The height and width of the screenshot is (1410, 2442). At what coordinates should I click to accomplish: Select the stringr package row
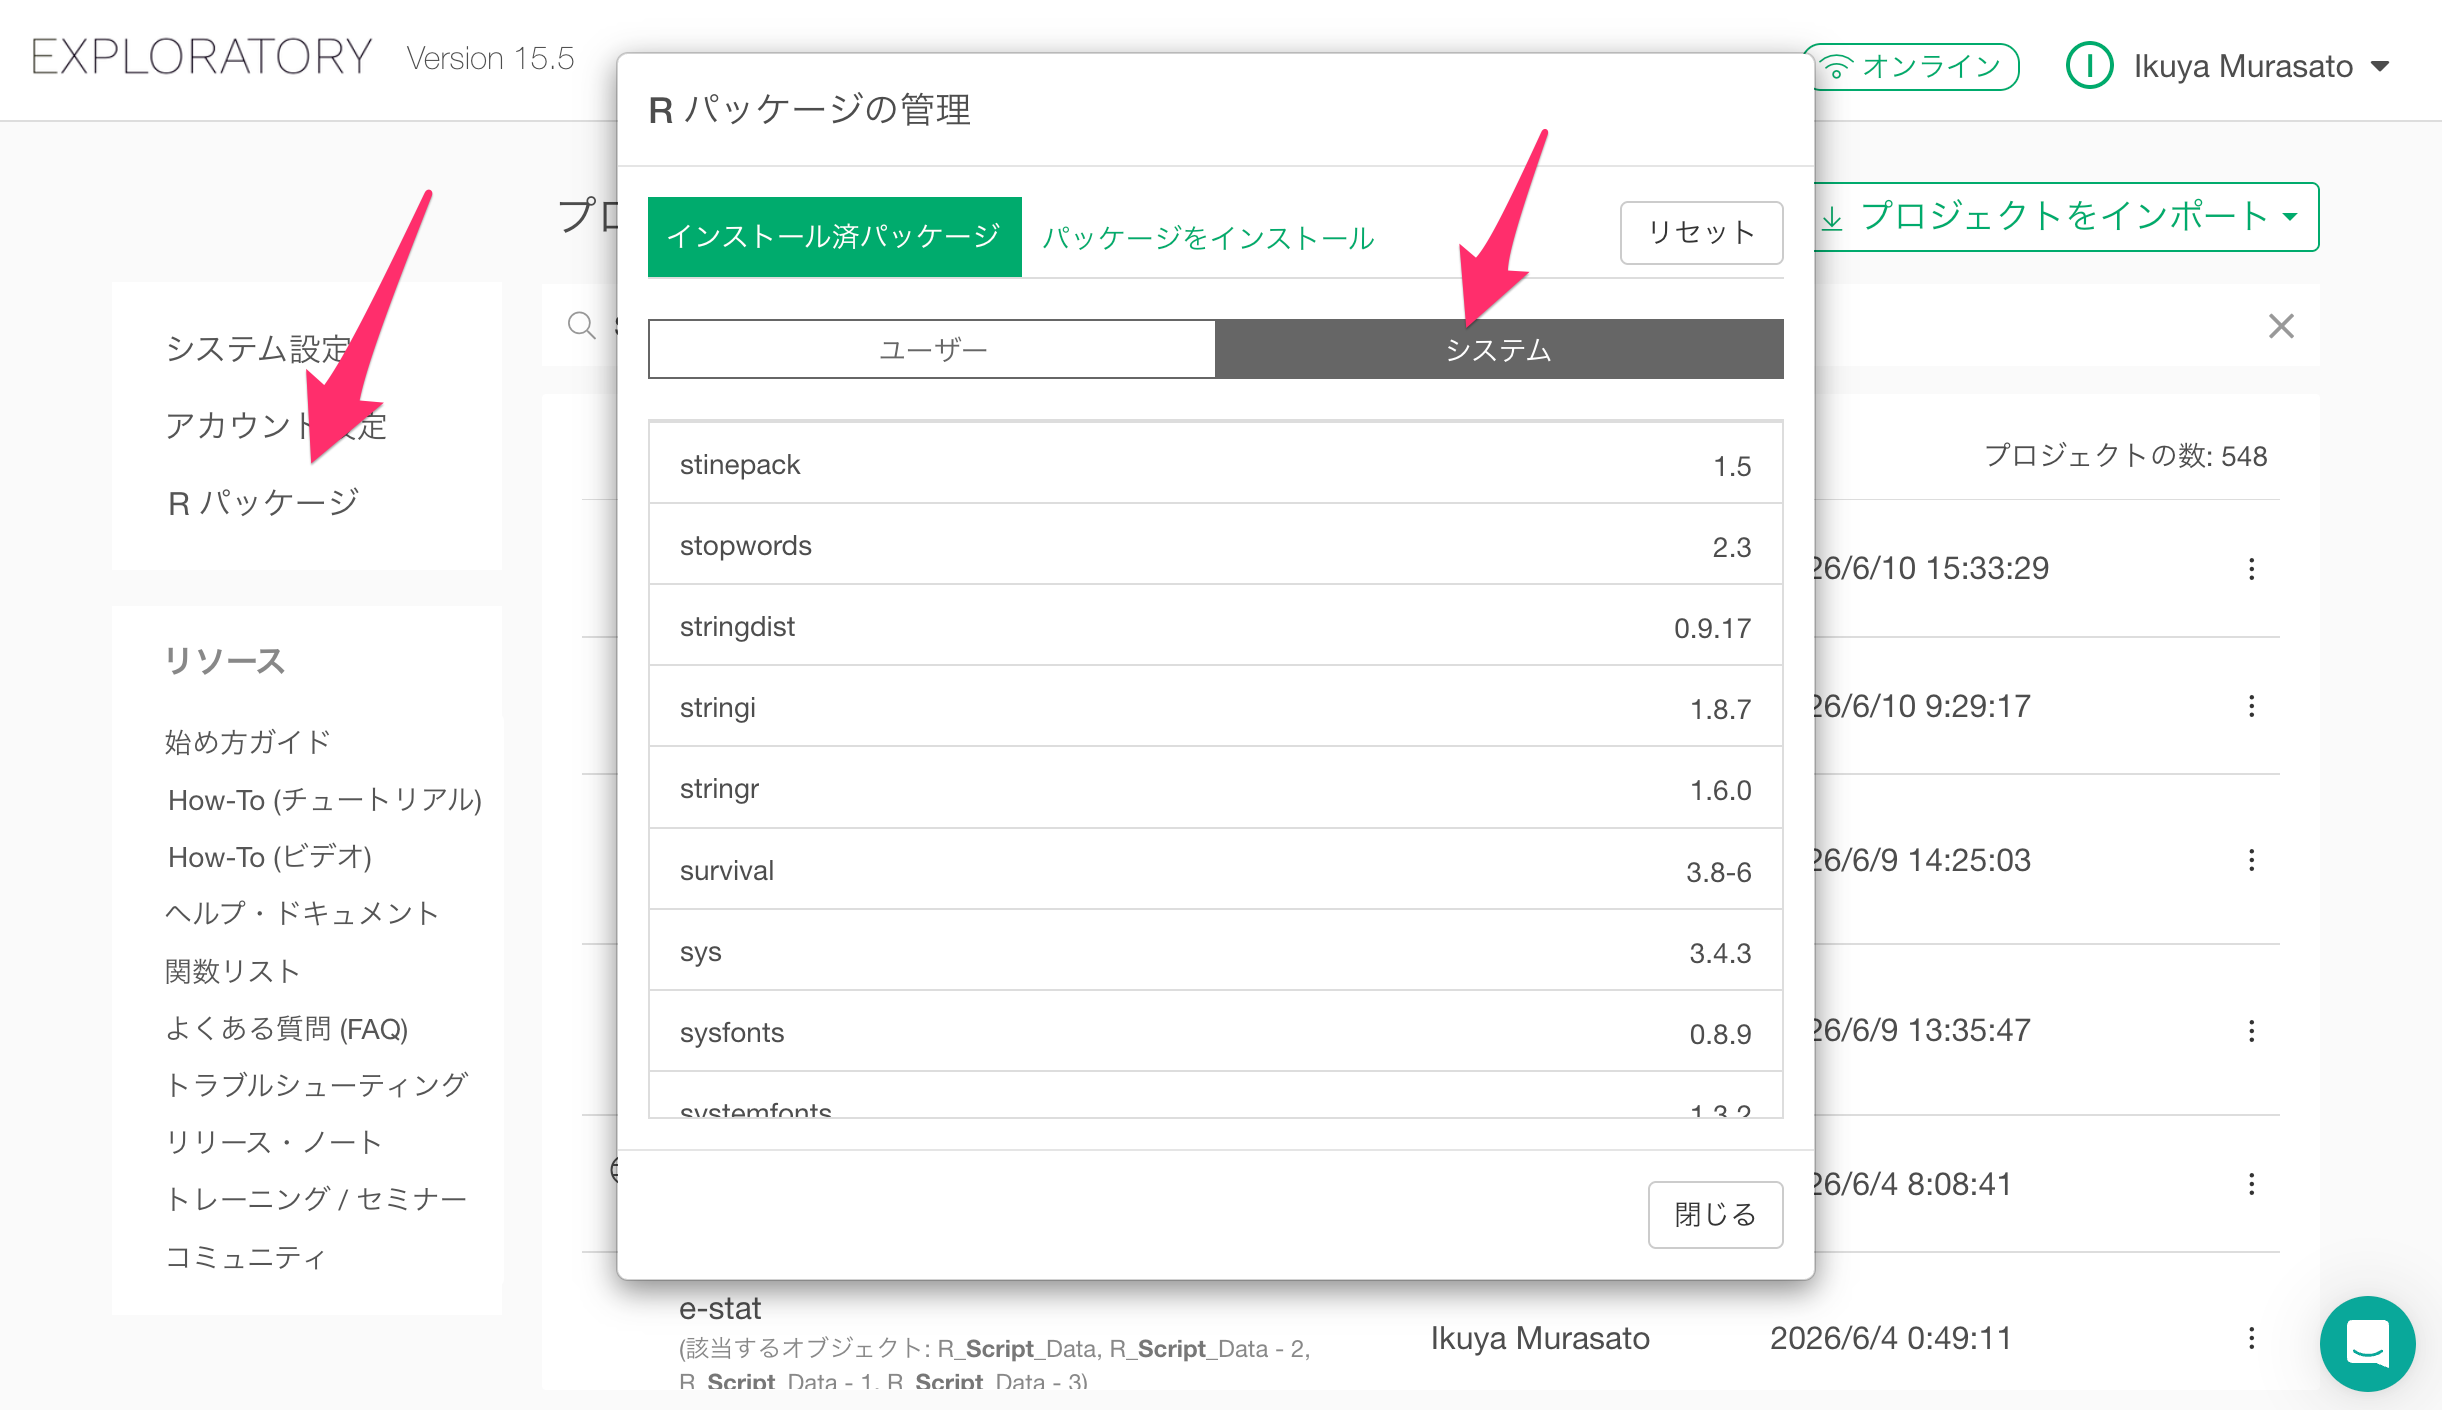pyautogui.click(x=1215, y=788)
